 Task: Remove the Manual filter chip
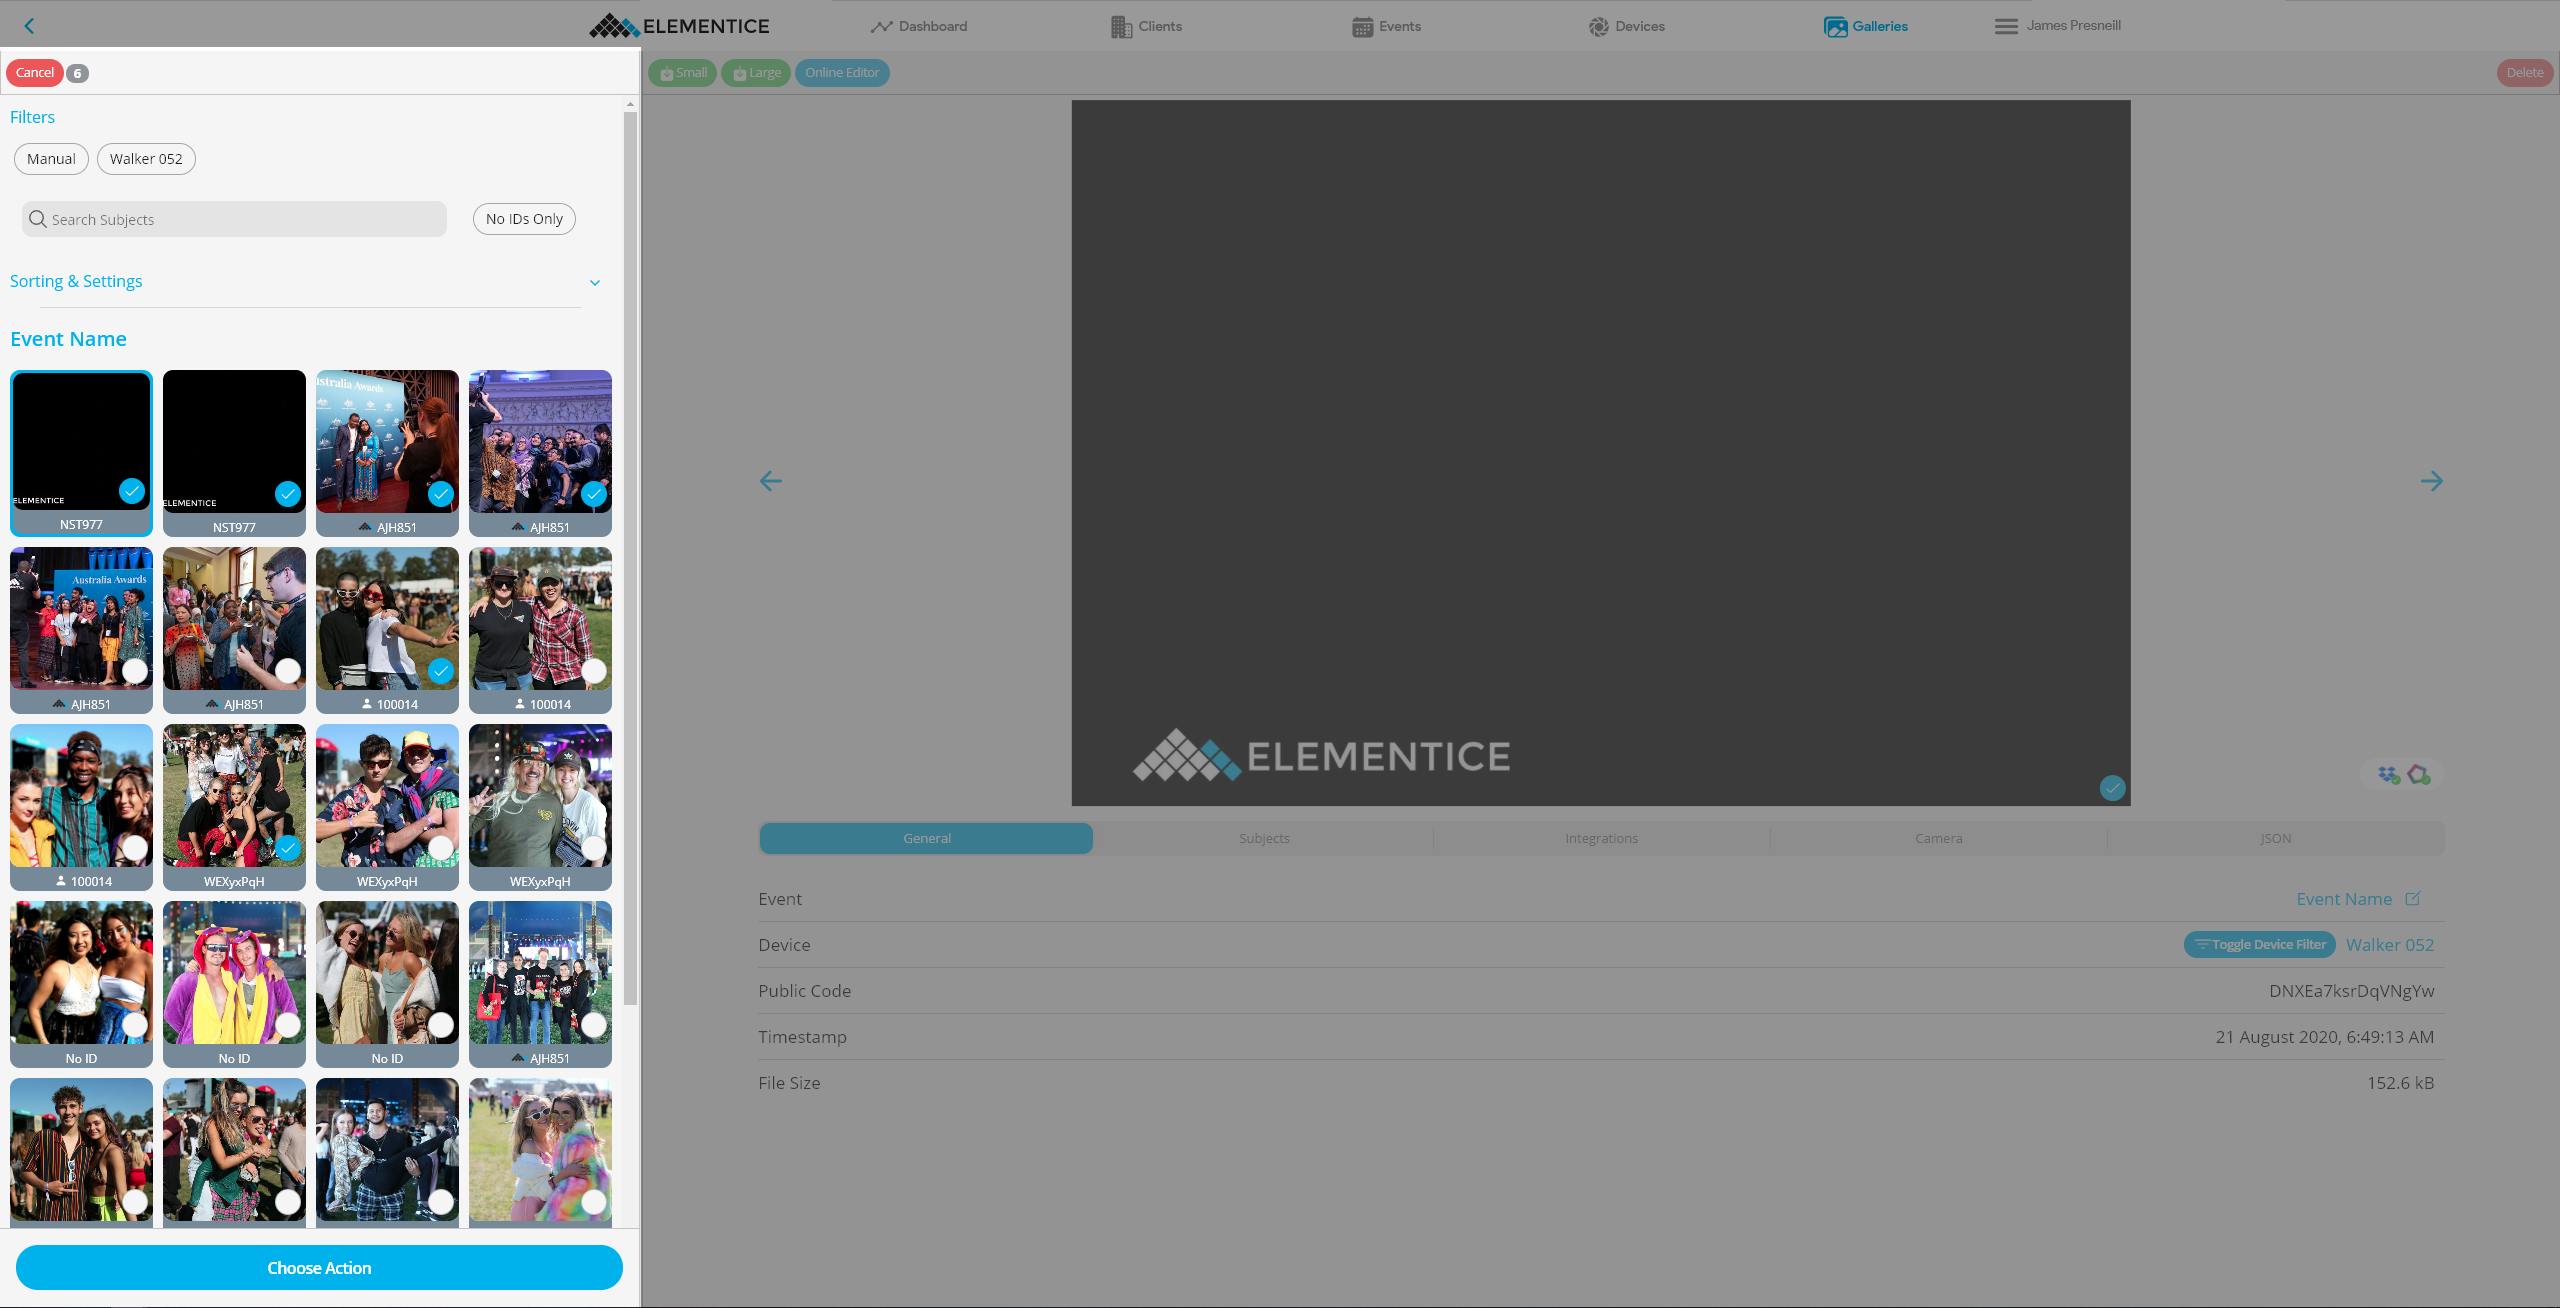(x=51, y=159)
